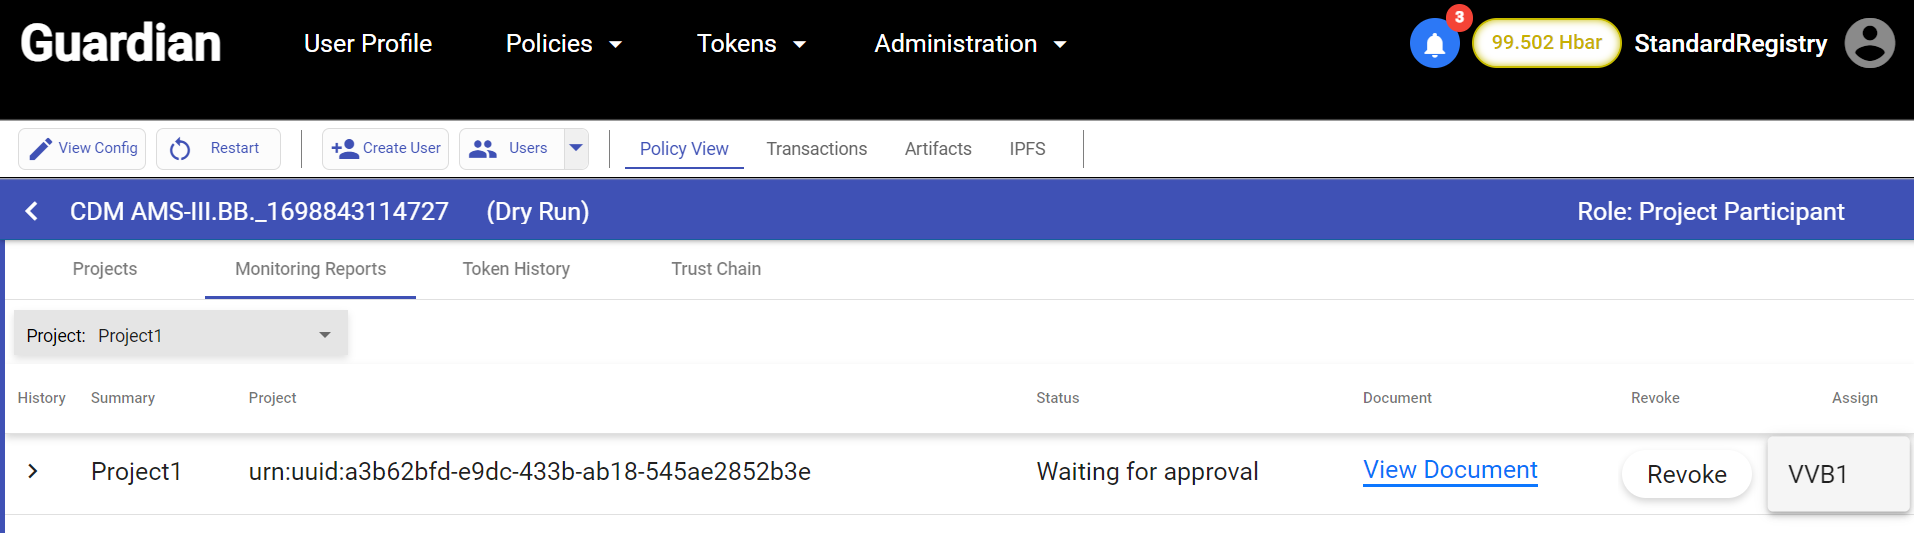The image size is (1914, 533).
Task: Switch to the Trust Chain tab
Action: pyautogui.click(x=716, y=269)
